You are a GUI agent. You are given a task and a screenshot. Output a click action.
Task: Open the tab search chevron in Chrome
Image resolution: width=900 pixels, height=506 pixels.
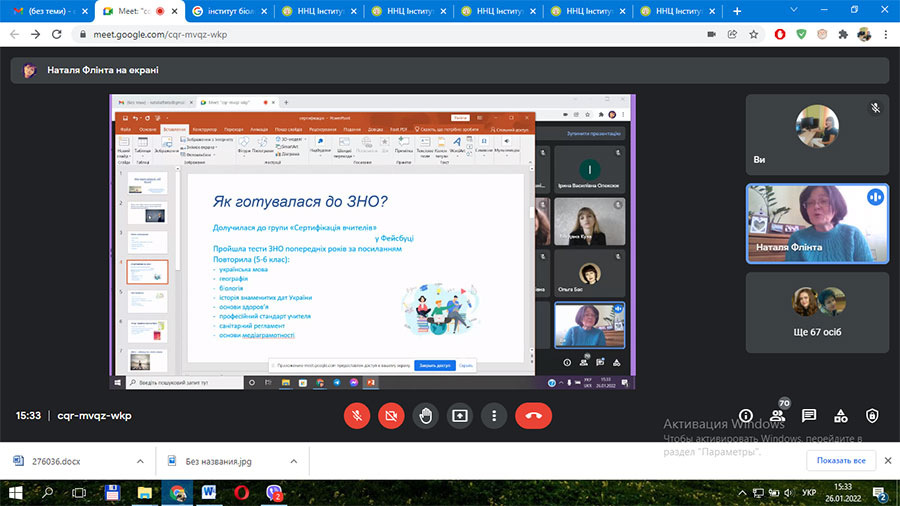pos(794,10)
